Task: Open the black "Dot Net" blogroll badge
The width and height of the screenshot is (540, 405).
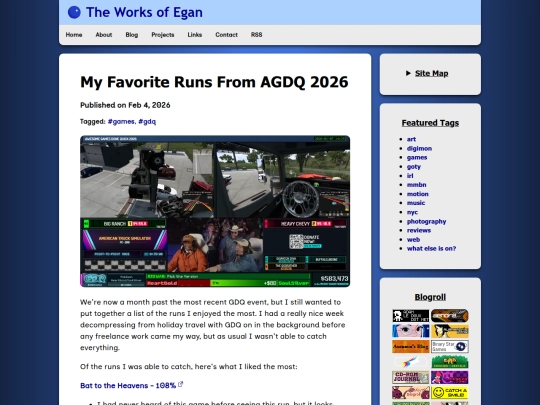Action: [411, 316]
